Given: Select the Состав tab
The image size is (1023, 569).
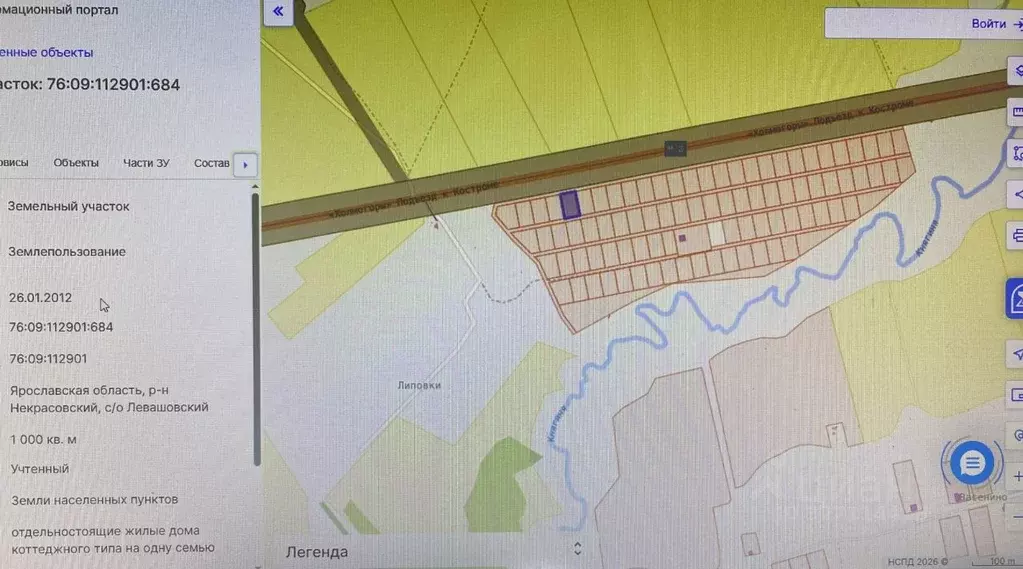Looking at the screenshot, I should (211, 163).
